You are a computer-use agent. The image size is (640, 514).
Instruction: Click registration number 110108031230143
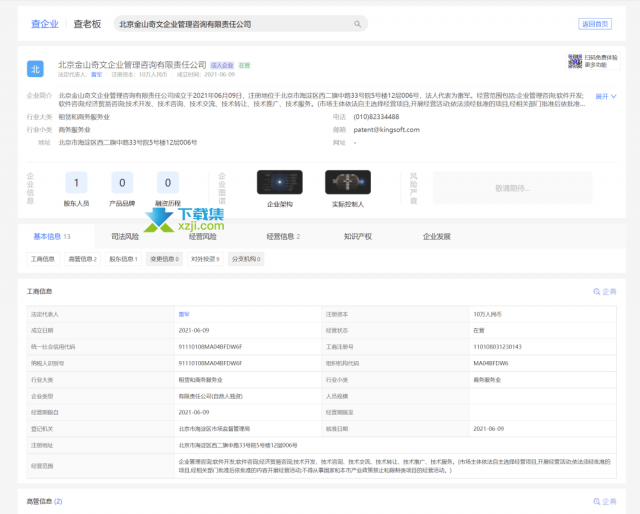(497, 347)
